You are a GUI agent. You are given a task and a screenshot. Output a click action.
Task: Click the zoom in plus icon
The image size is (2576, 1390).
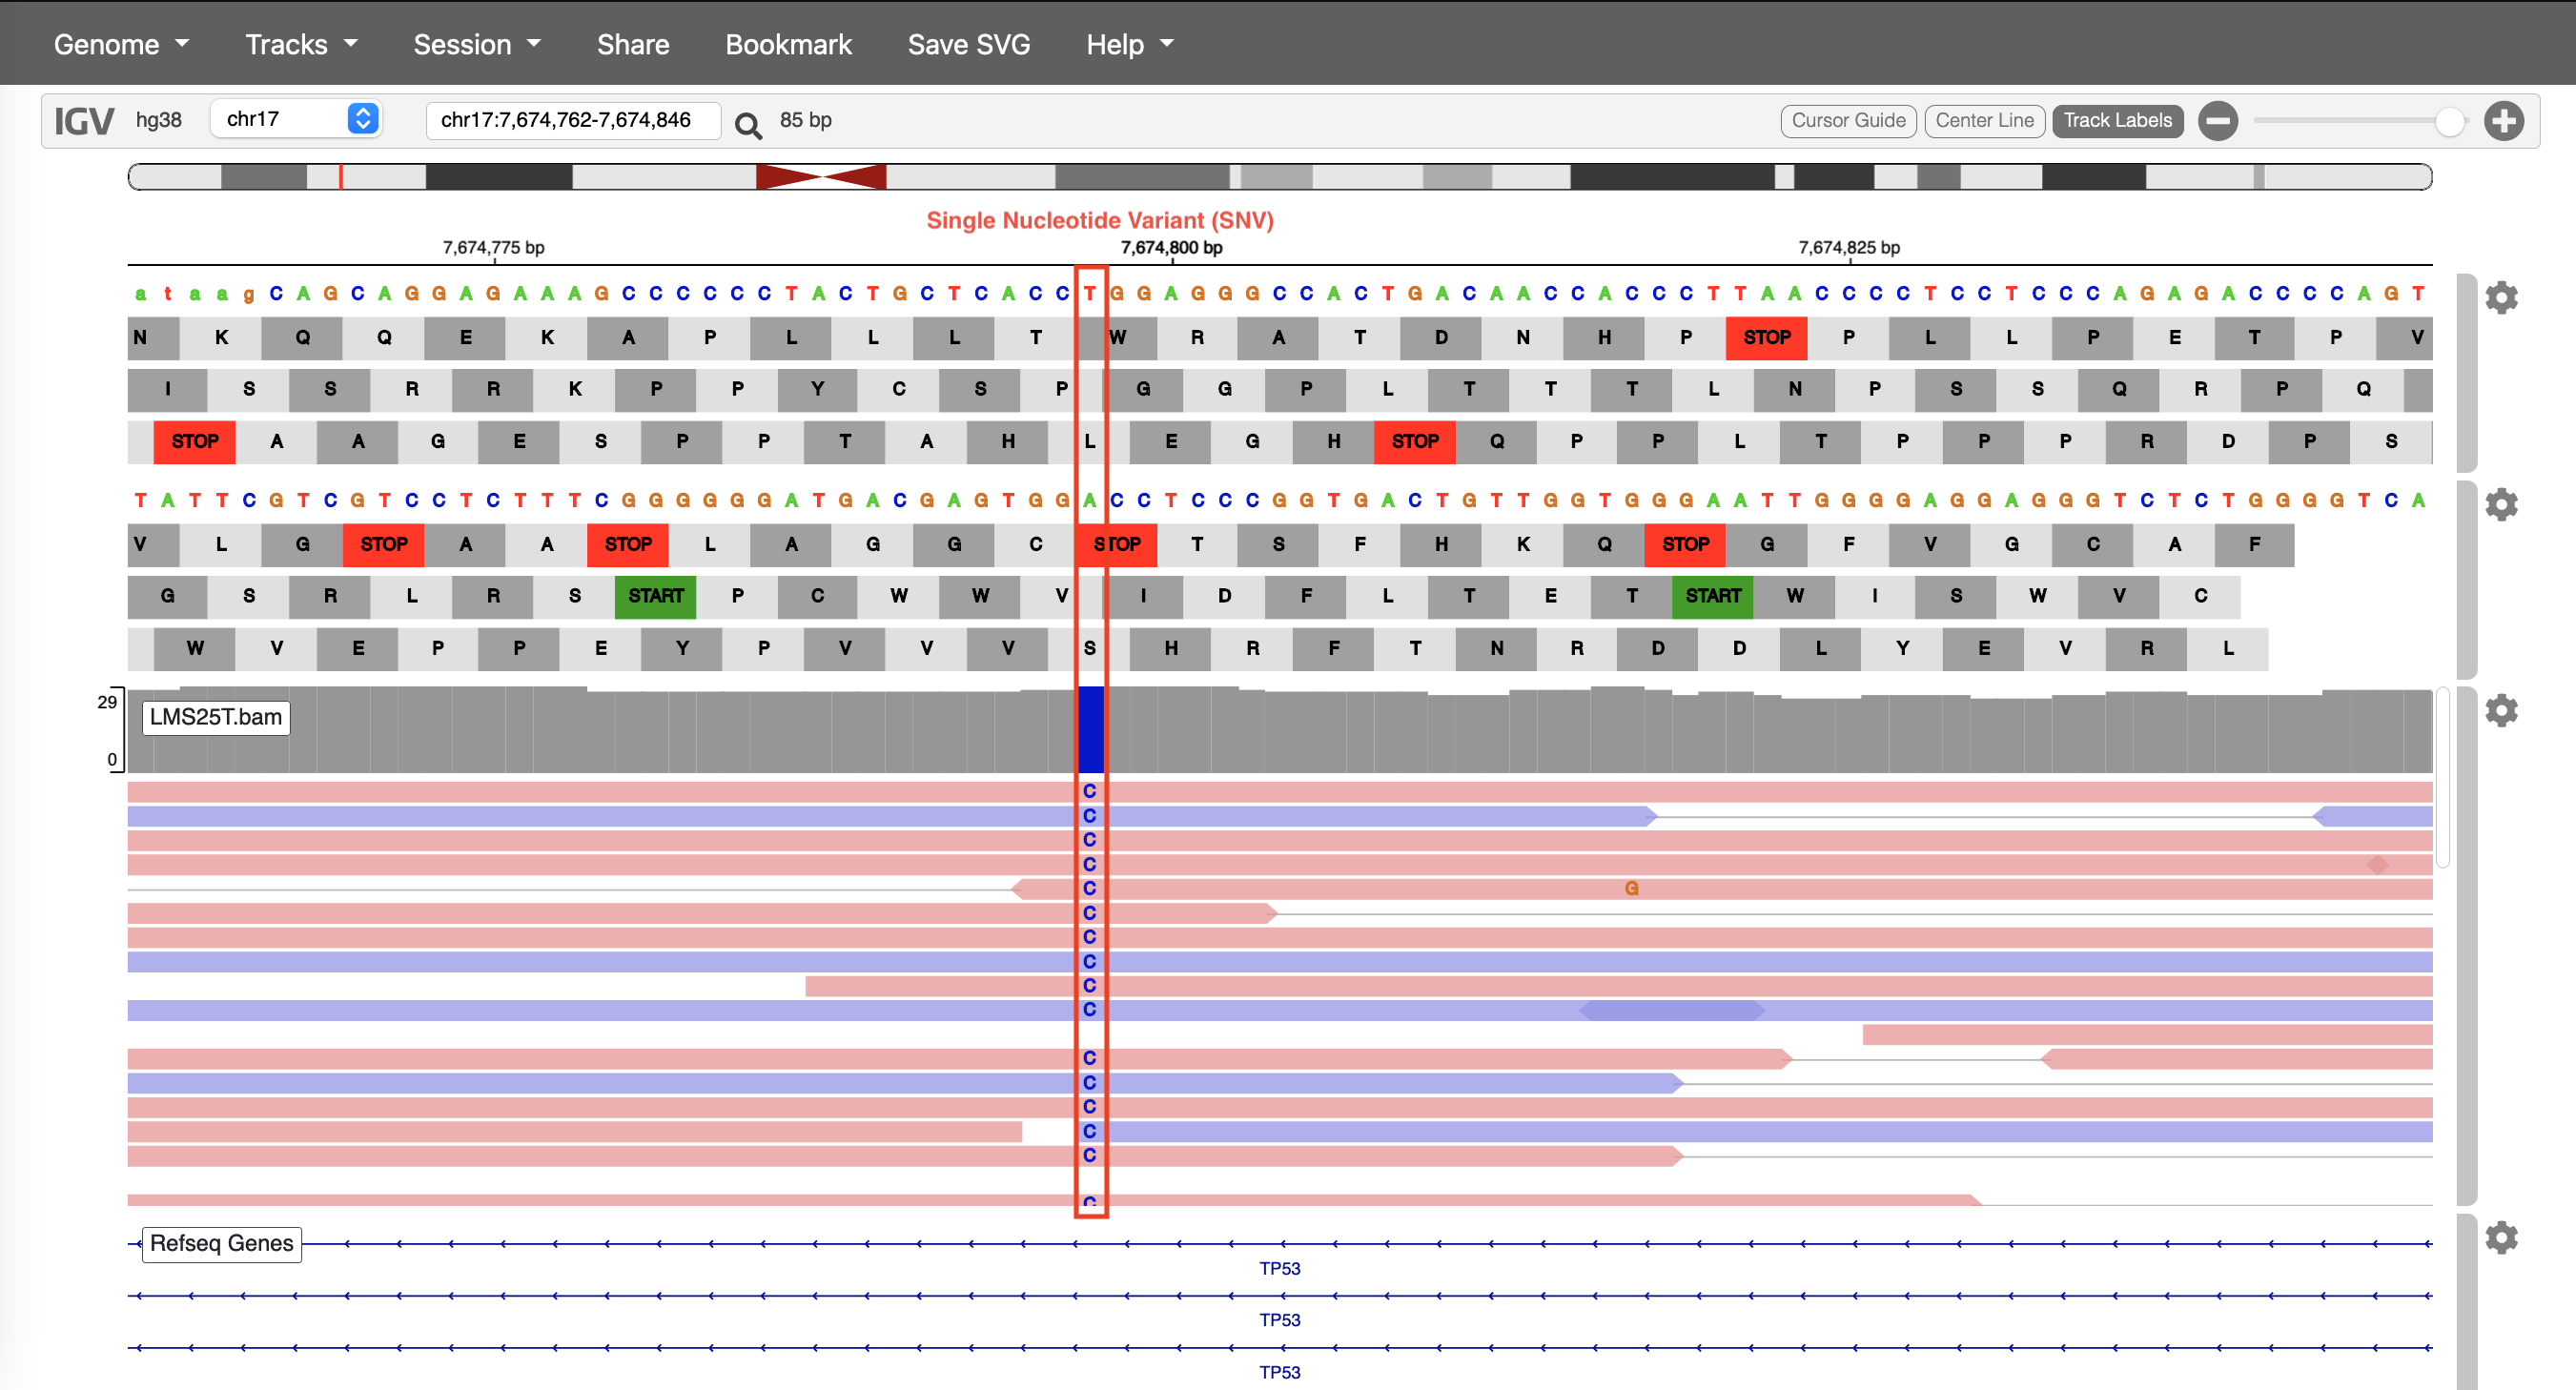pyautogui.click(x=2503, y=121)
